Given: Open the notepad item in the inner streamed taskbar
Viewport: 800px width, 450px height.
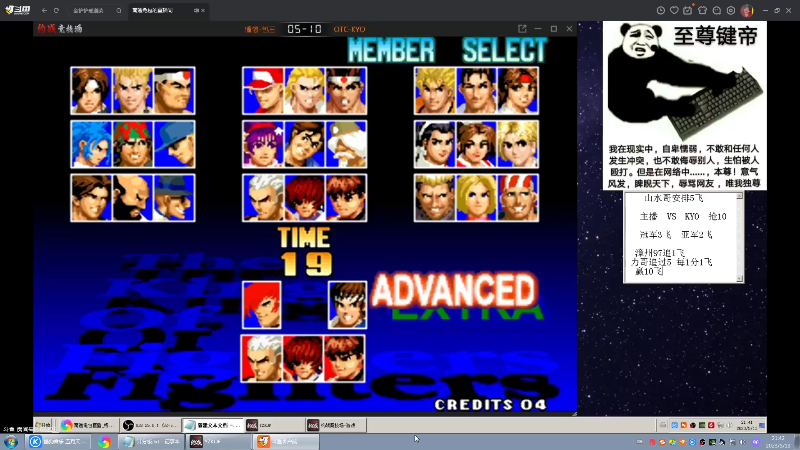Looking at the screenshot, I should point(212,425).
